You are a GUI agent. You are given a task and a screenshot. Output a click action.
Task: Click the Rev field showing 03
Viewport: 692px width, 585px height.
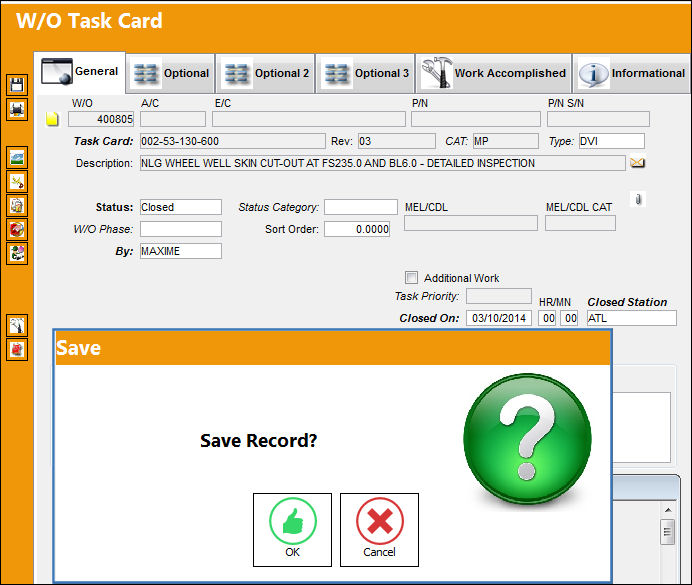click(x=397, y=141)
